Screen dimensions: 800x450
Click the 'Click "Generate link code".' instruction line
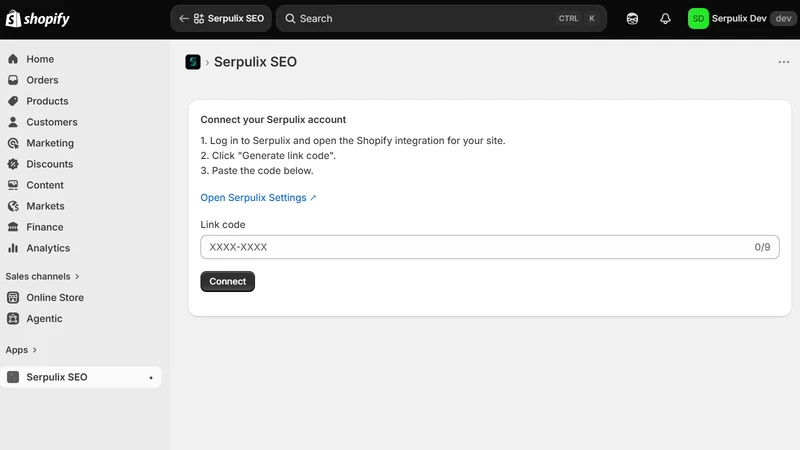[x=268, y=156]
